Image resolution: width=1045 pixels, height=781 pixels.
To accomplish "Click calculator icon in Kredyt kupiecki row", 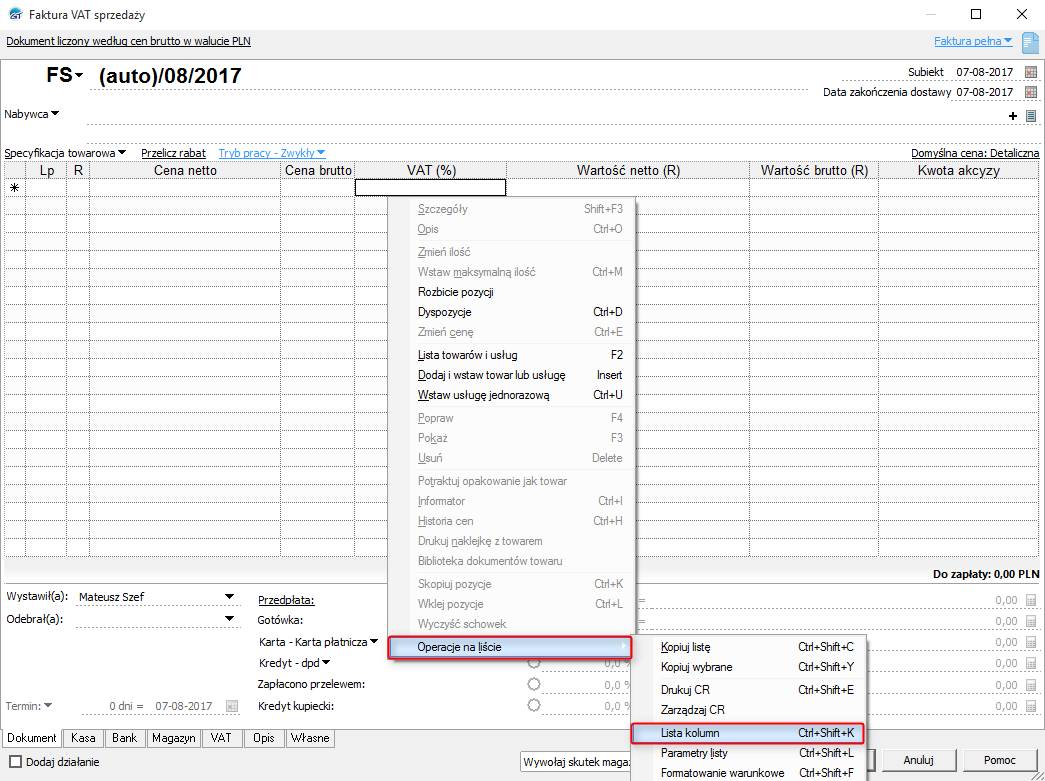I will [x=1031, y=706].
